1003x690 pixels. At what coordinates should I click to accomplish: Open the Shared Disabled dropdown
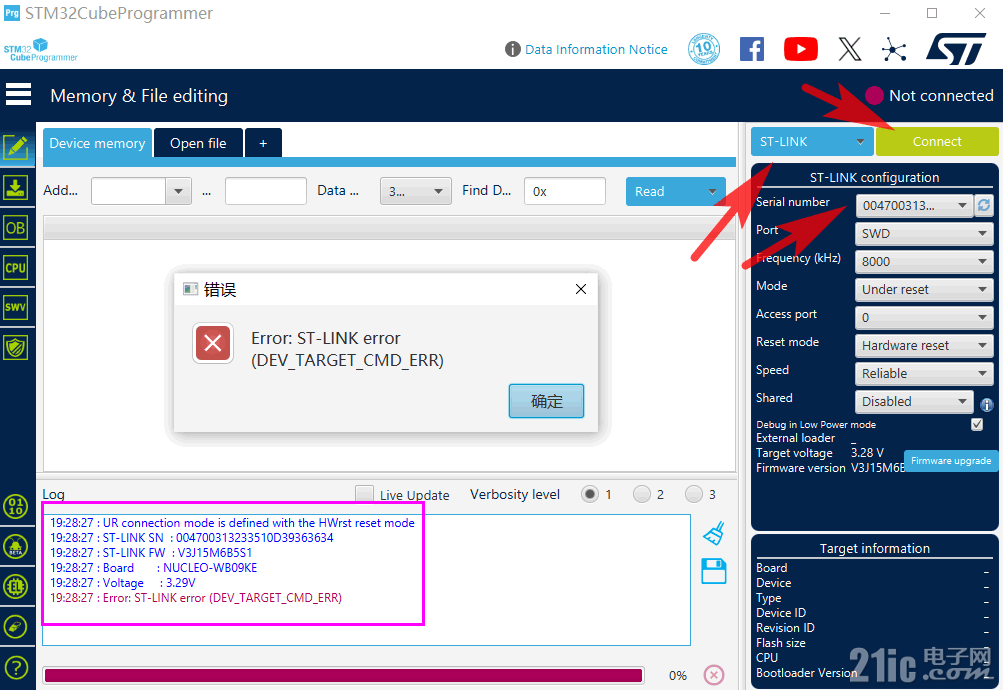coord(913,402)
